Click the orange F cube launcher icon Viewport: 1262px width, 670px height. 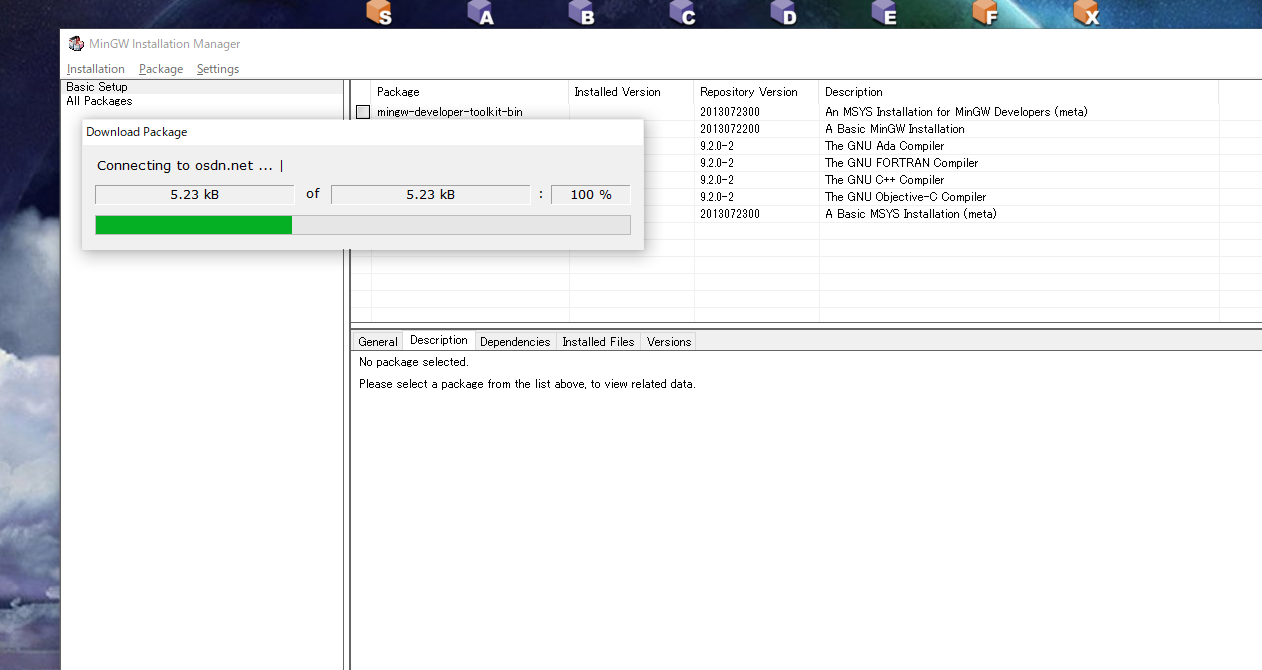986,13
